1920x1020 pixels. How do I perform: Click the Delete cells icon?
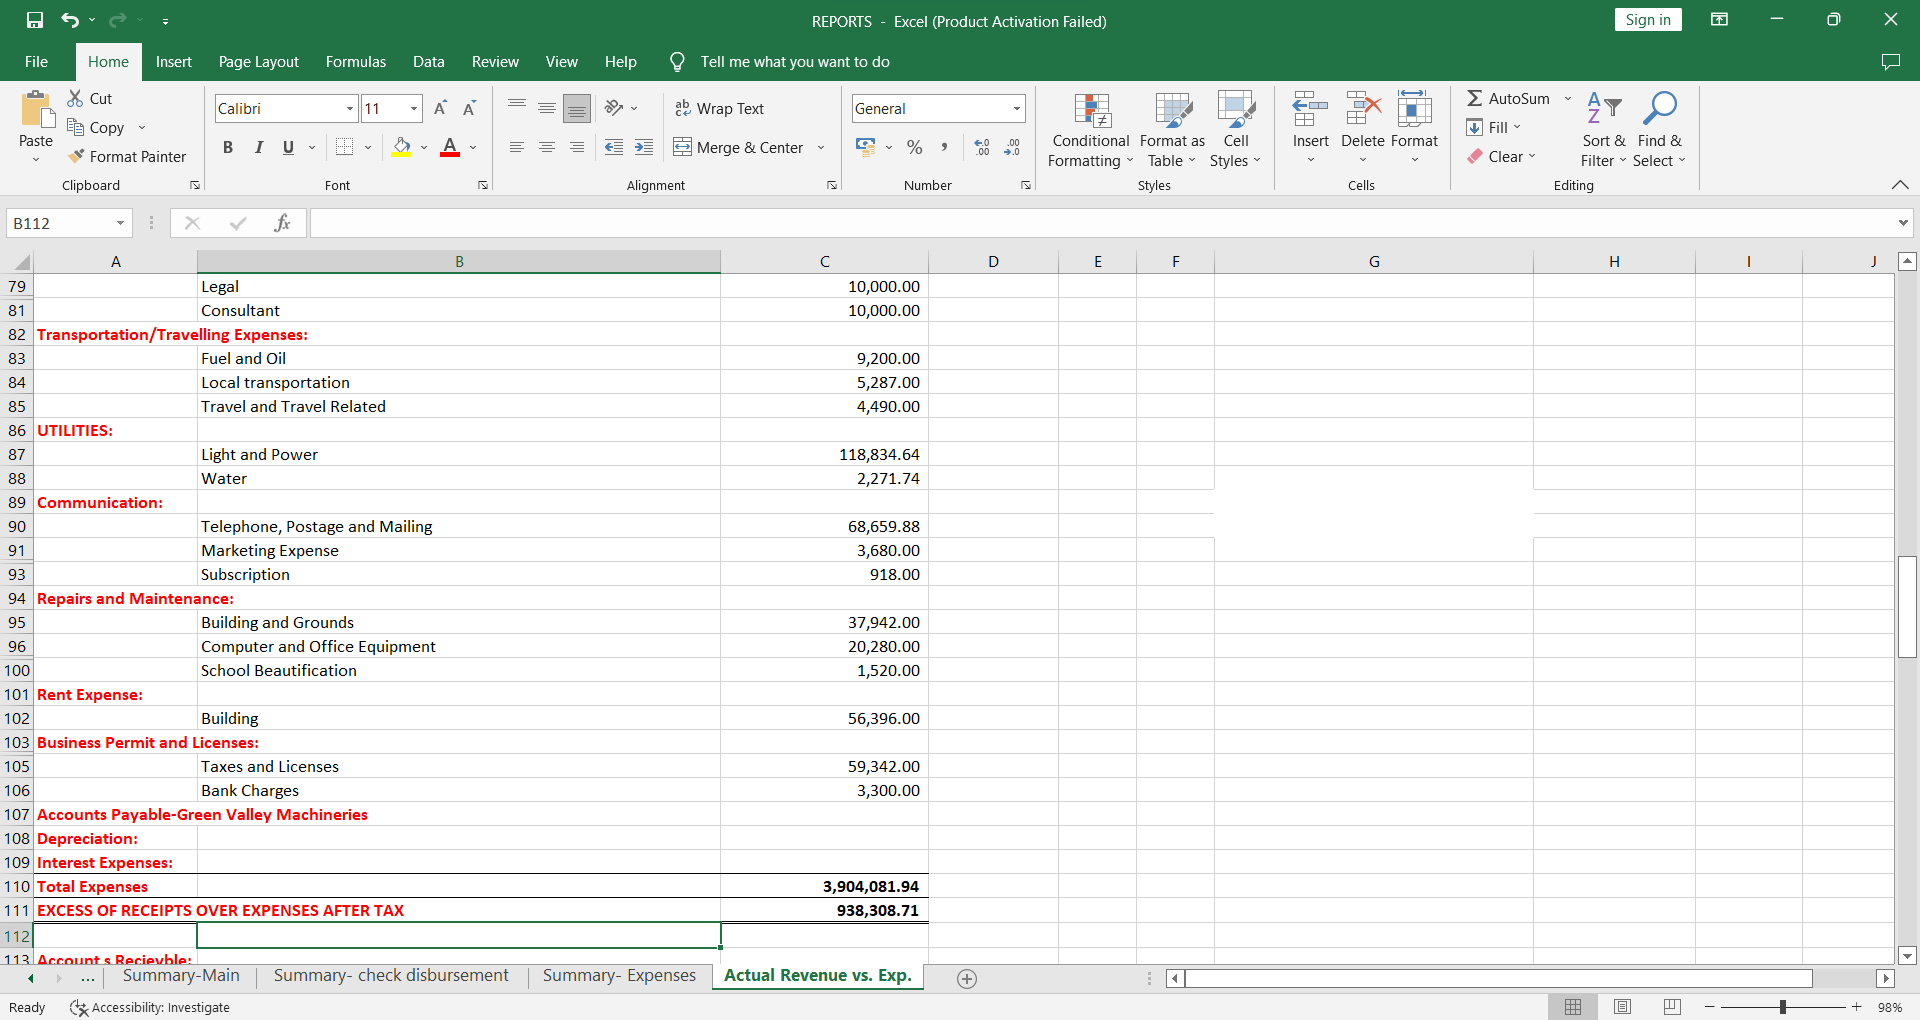[x=1363, y=108]
